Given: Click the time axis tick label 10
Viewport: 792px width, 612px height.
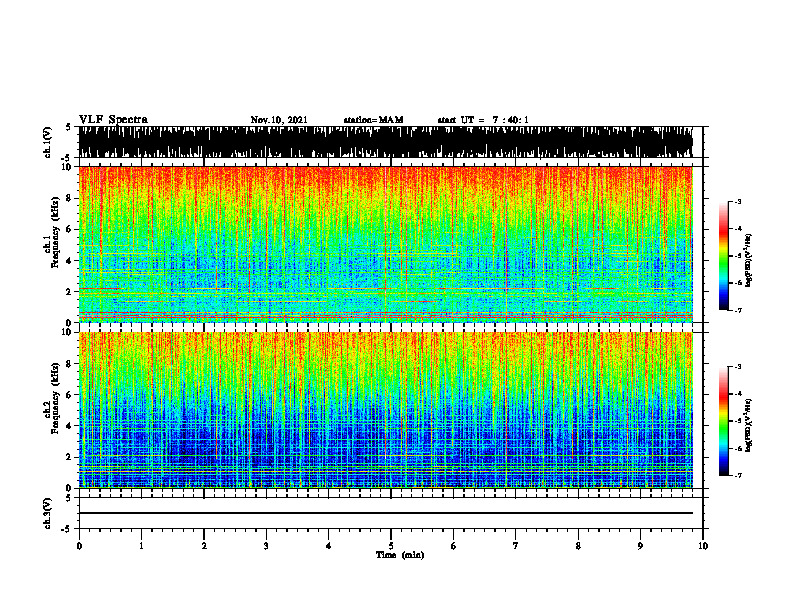Looking at the screenshot, I should tap(703, 546).
